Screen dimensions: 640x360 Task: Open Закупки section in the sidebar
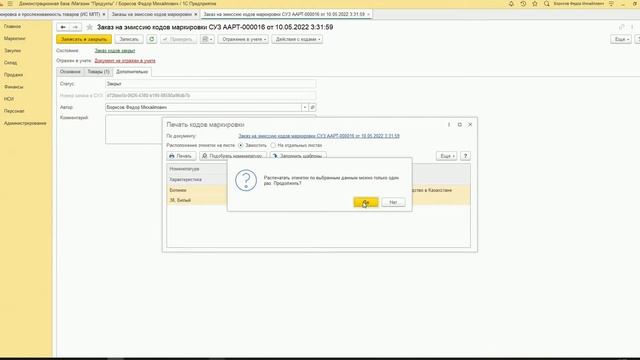point(12,51)
